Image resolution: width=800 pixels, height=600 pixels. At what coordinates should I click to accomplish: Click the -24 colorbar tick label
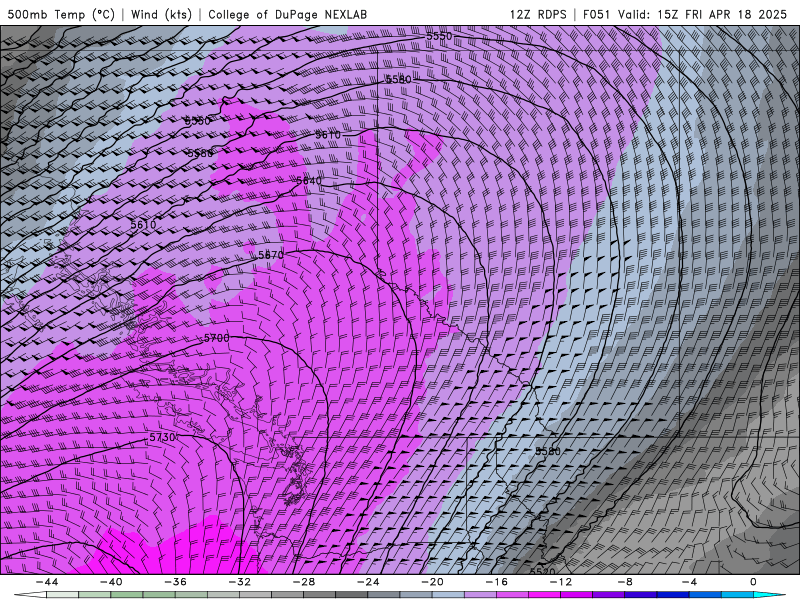(x=368, y=582)
